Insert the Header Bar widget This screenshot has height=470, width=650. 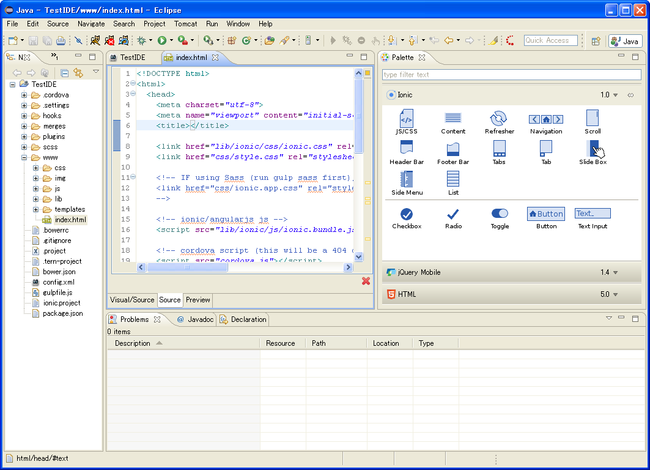coord(406,153)
